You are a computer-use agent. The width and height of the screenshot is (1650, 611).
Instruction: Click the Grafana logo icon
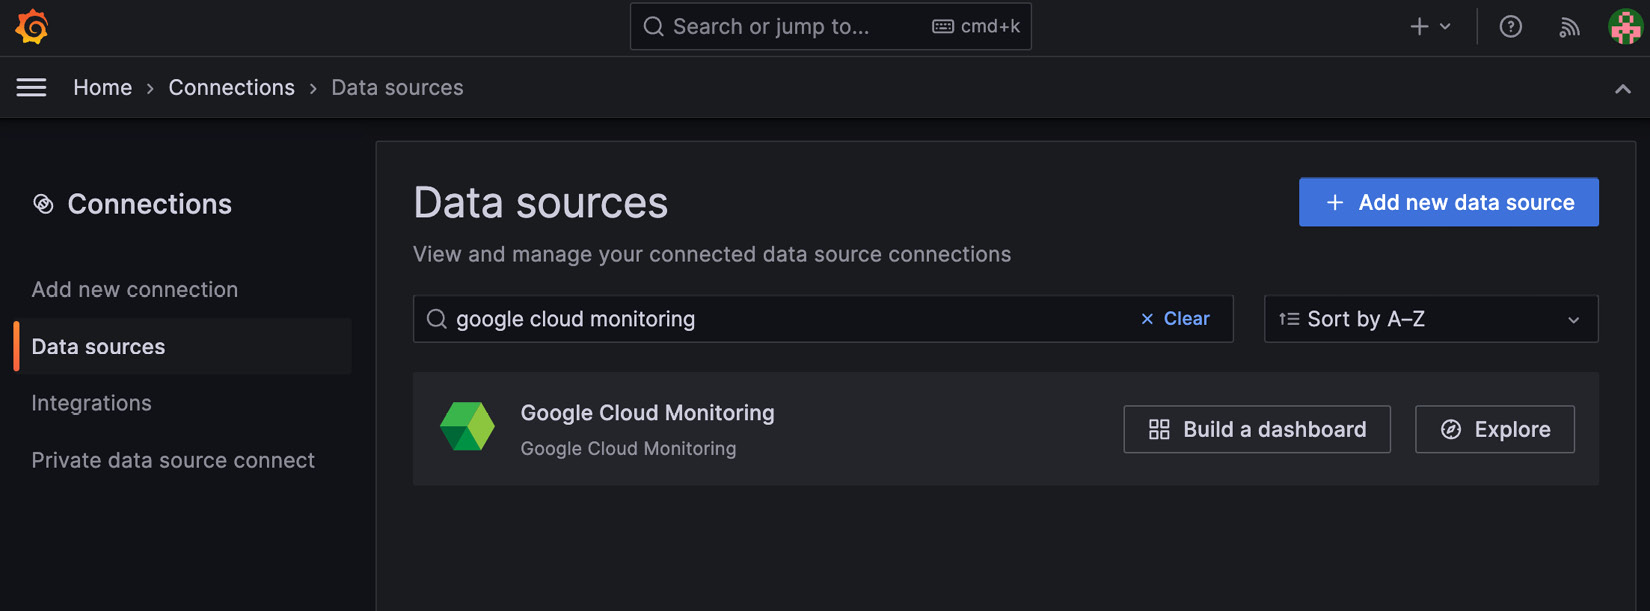(x=32, y=27)
